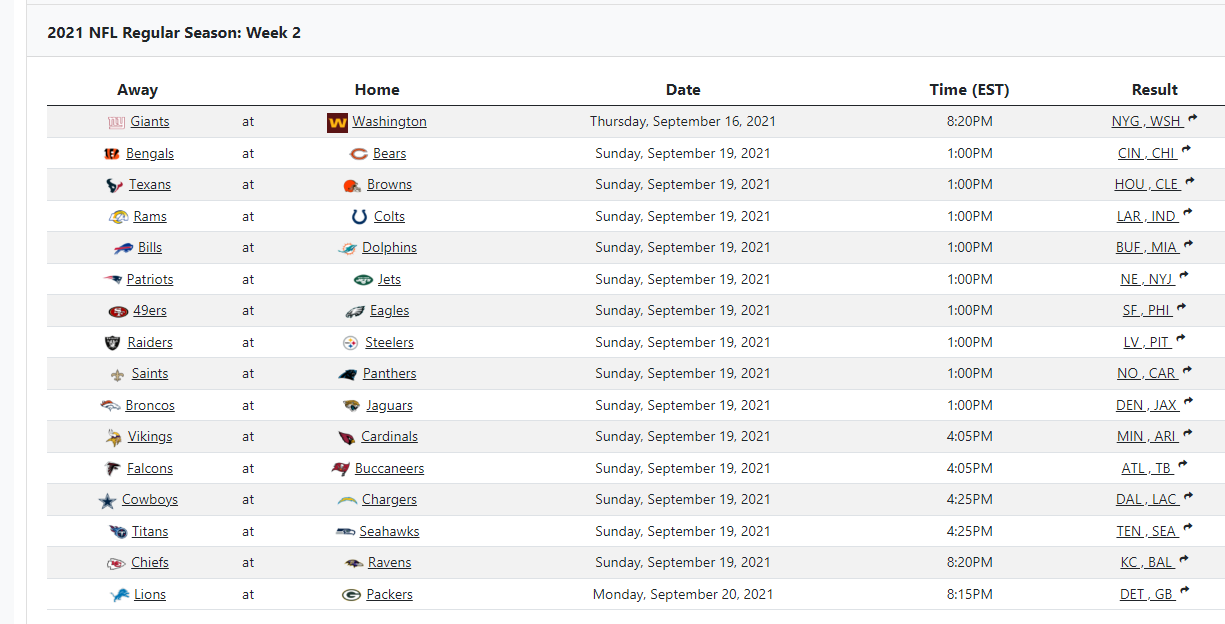Open the Patriots team link
Screen dimensions: 1225x624
pyautogui.click(x=150, y=280)
